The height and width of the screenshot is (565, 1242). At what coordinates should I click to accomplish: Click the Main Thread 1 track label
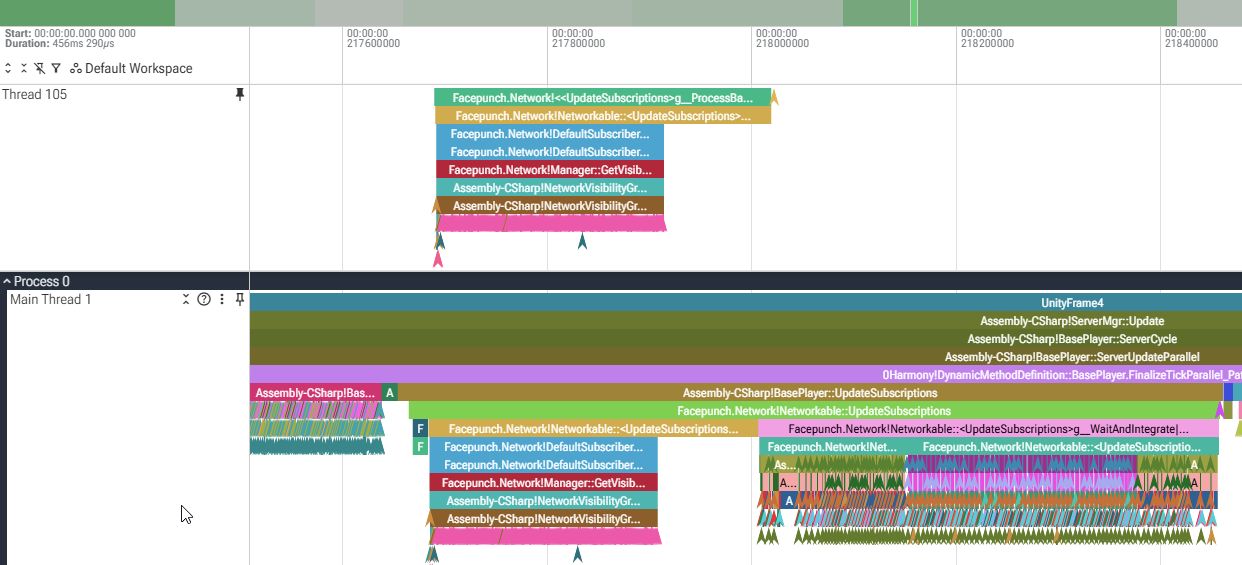click(x=50, y=299)
